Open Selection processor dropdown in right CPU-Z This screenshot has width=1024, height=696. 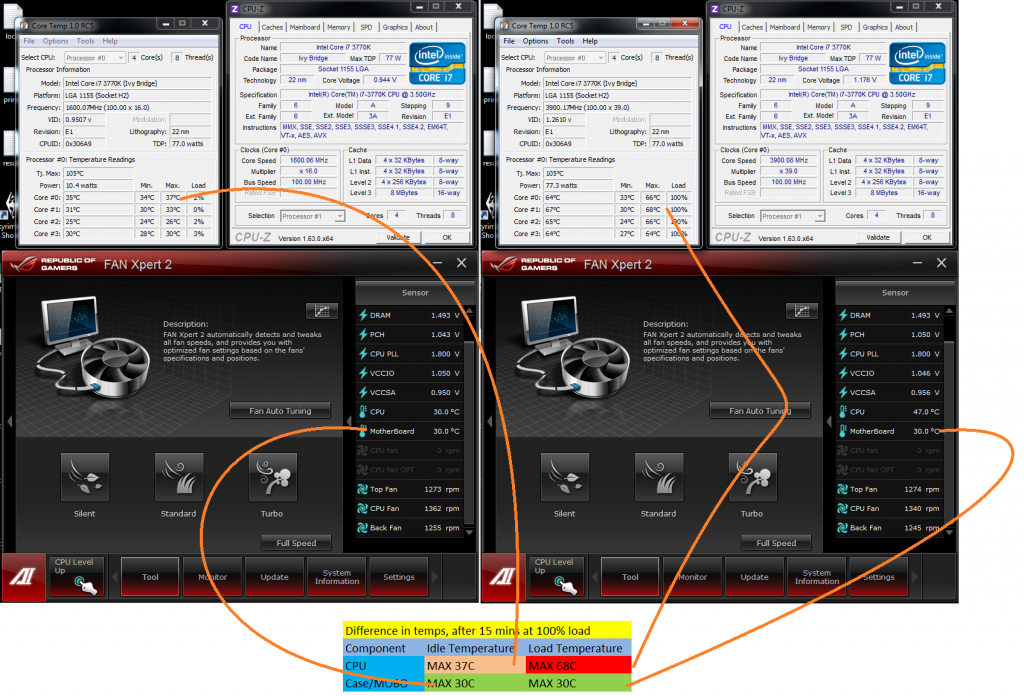coord(793,216)
